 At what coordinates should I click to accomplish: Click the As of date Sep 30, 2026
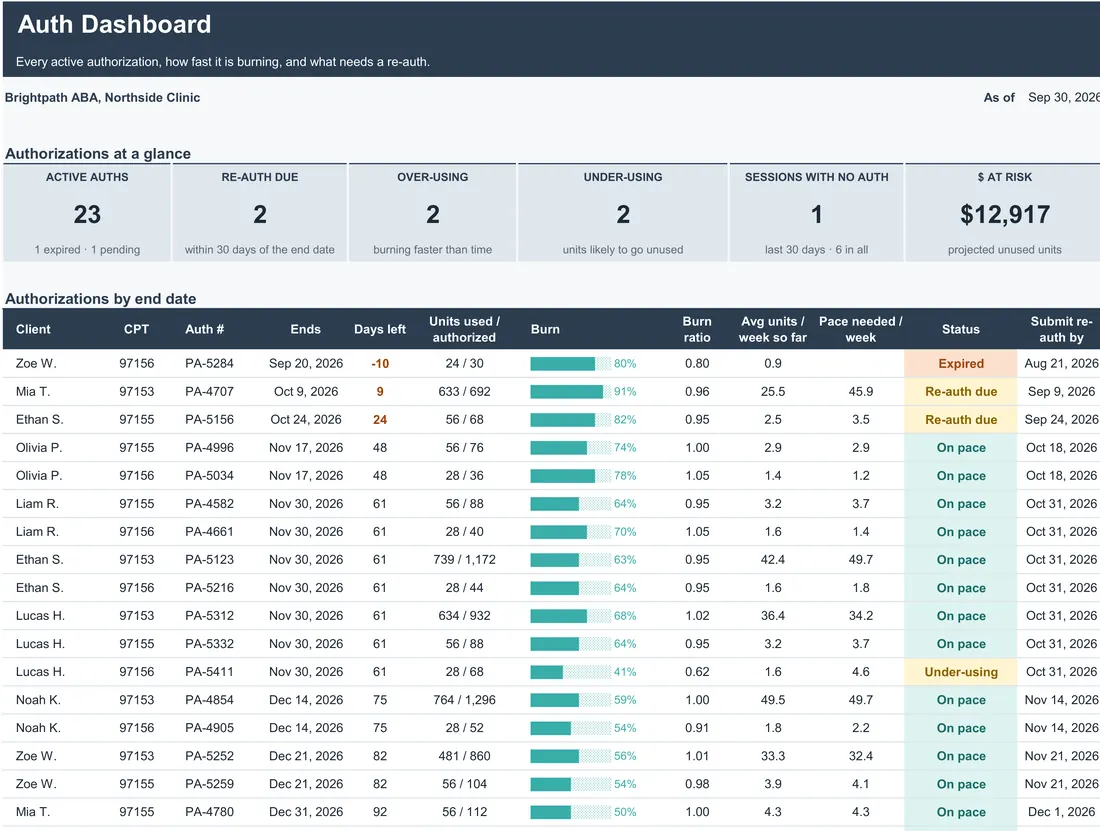pos(1064,97)
